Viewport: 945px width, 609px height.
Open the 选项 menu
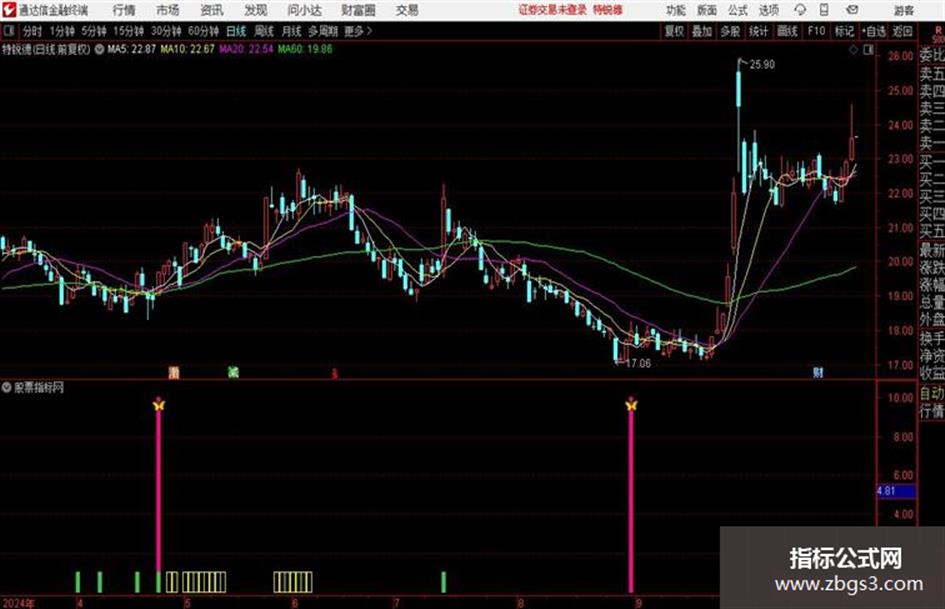pyautogui.click(x=768, y=10)
